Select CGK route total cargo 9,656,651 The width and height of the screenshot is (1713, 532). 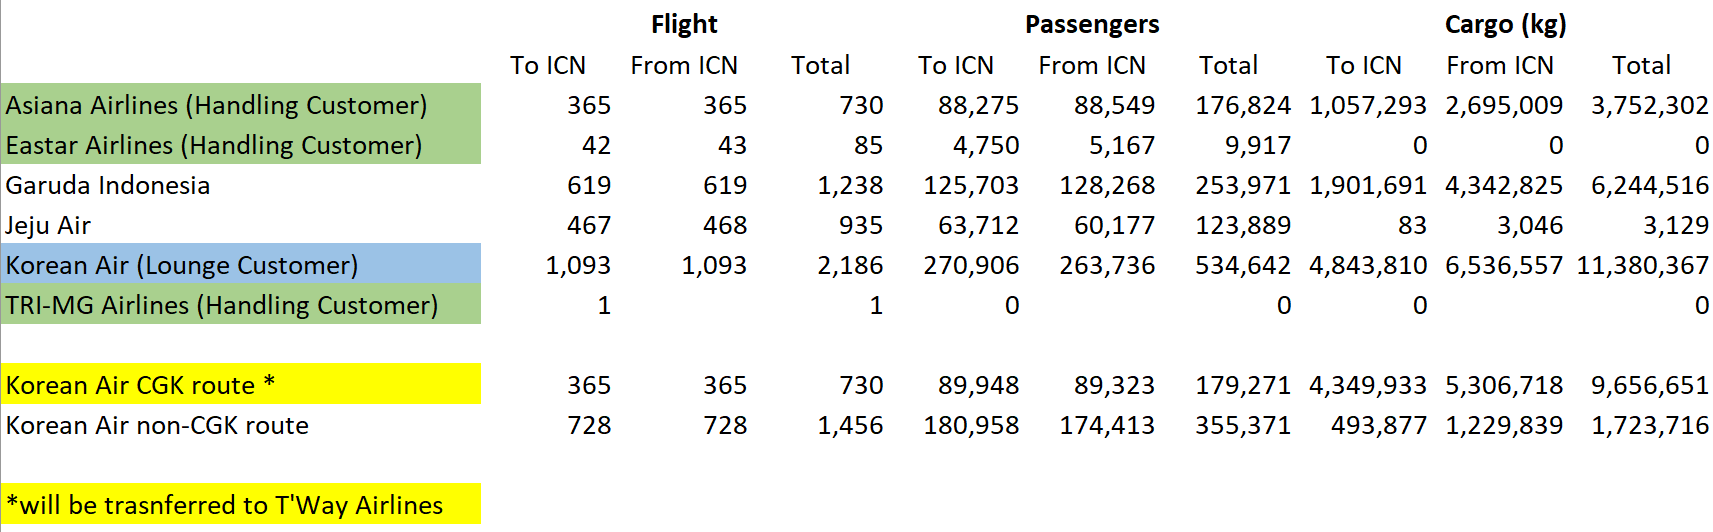point(1649,385)
